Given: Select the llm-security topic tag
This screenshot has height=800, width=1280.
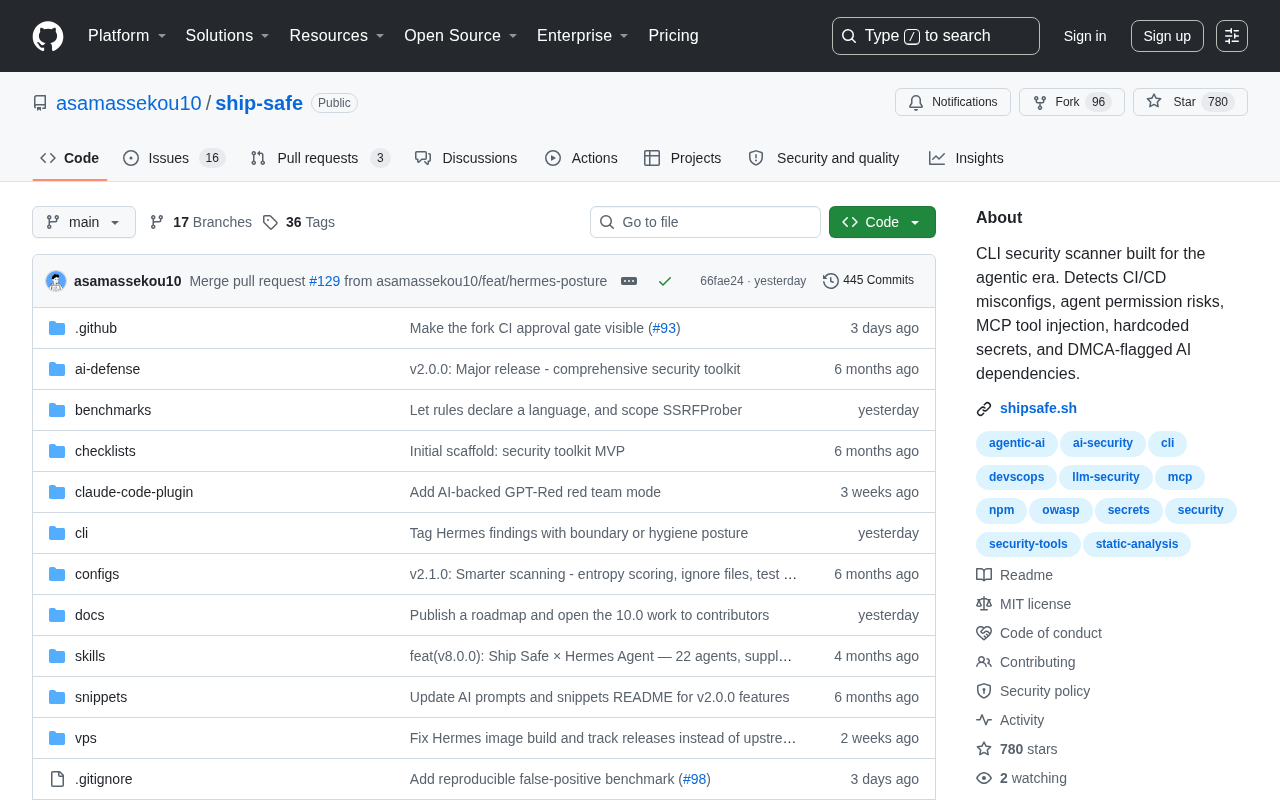Looking at the screenshot, I should pos(1106,477).
